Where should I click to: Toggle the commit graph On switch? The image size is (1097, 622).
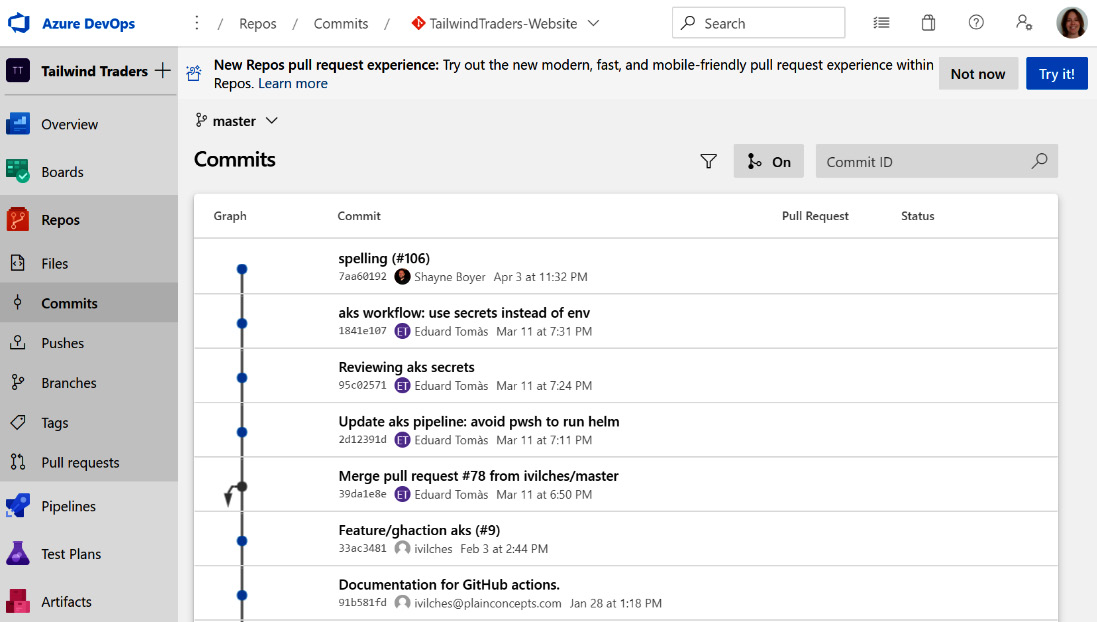(x=768, y=161)
